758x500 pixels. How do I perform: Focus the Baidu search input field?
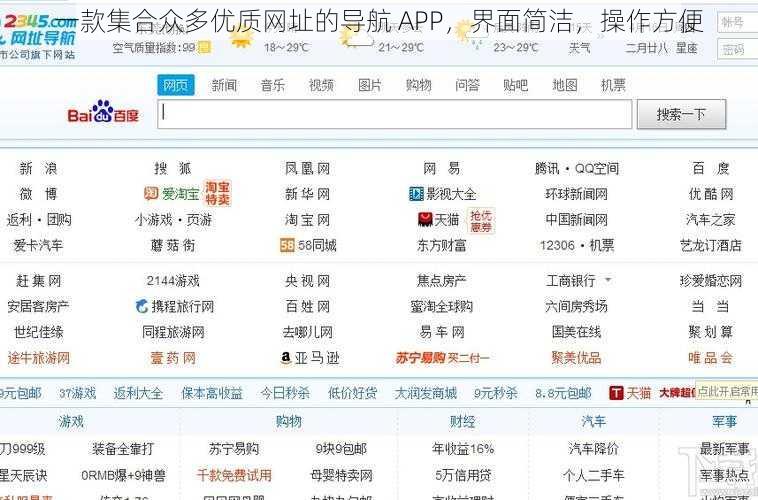394,114
